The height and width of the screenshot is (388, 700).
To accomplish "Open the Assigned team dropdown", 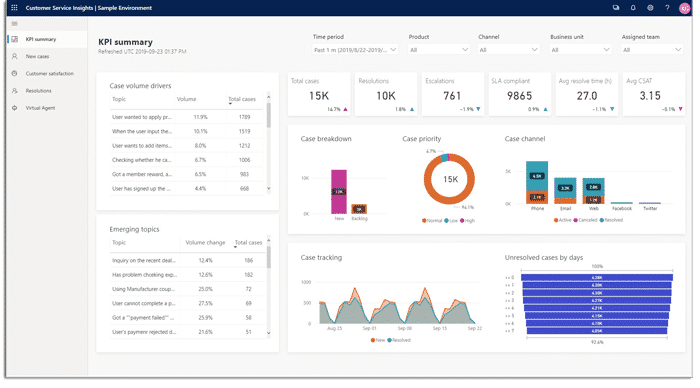I will [652, 50].
